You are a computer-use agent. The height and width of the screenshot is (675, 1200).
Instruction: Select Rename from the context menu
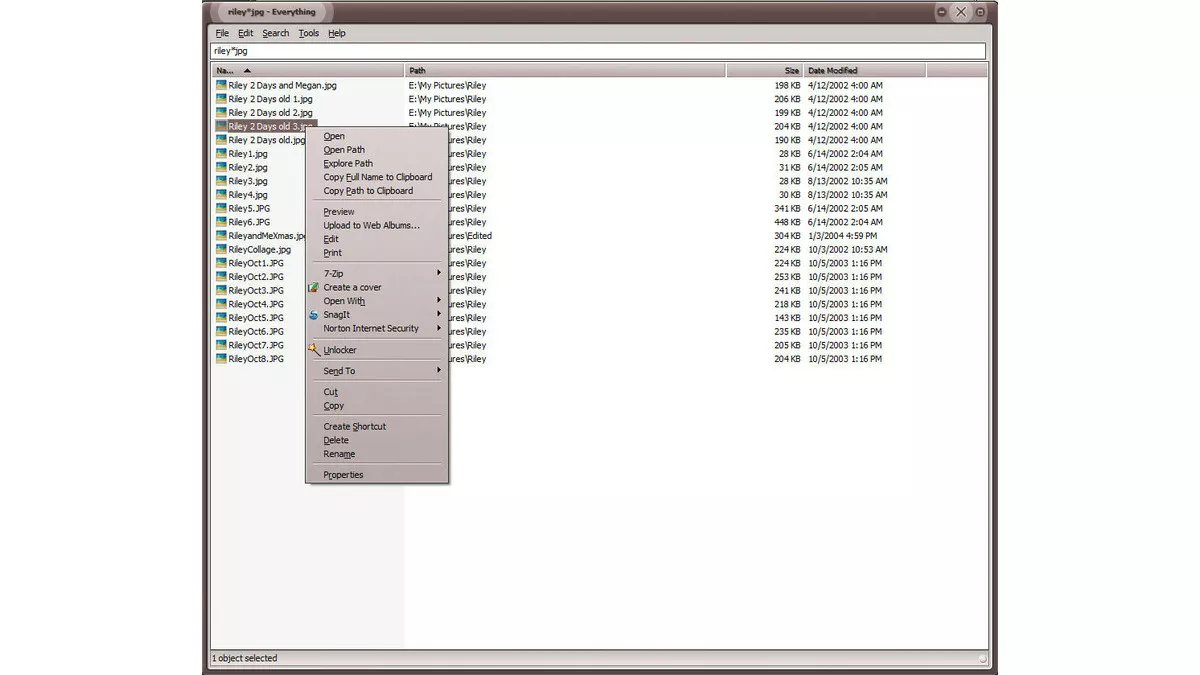[338, 454]
